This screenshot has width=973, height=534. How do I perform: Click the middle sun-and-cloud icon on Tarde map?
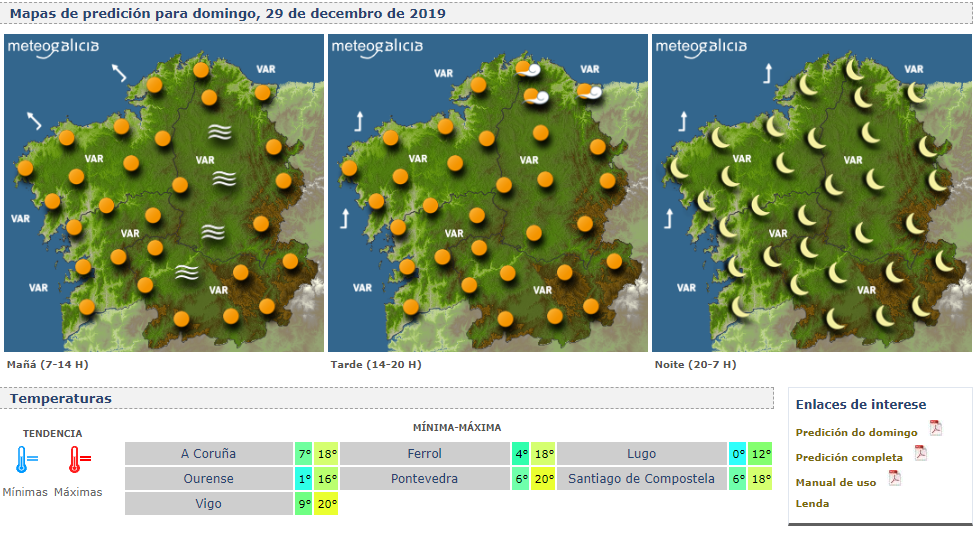(x=536, y=96)
